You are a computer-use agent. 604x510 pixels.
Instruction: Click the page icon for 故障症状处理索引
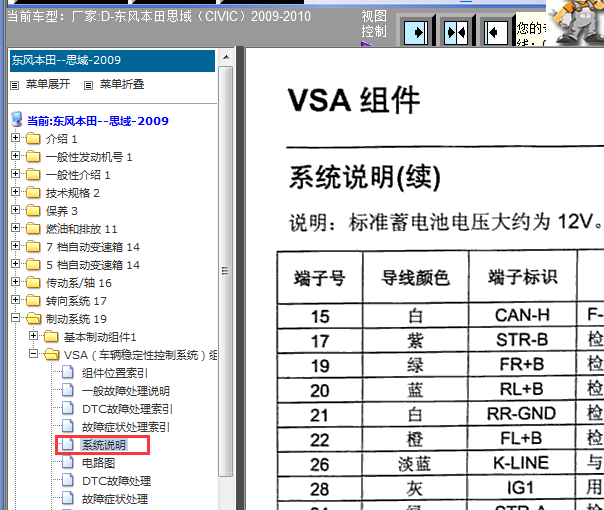pyautogui.click(x=68, y=426)
